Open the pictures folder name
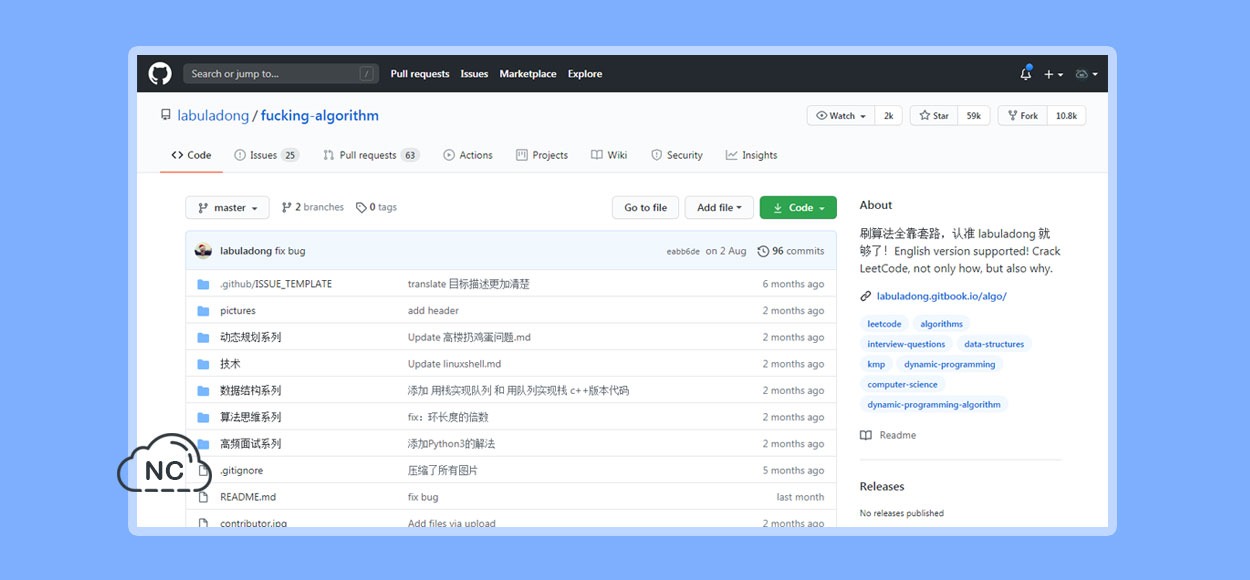 tap(238, 311)
